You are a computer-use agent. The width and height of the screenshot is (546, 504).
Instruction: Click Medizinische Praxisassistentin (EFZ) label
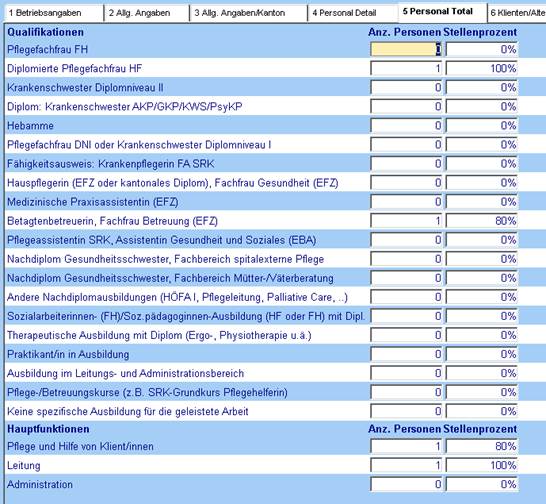click(93, 202)
